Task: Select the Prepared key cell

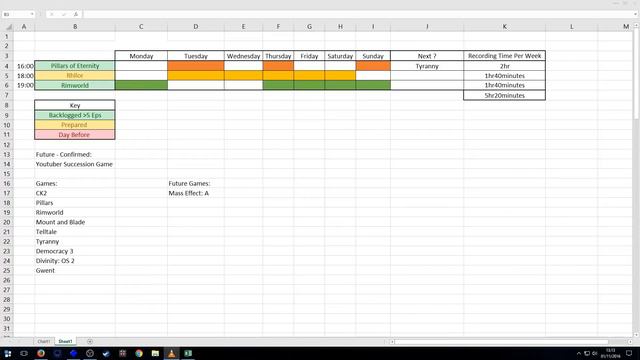Action: [x=75, y=125]
